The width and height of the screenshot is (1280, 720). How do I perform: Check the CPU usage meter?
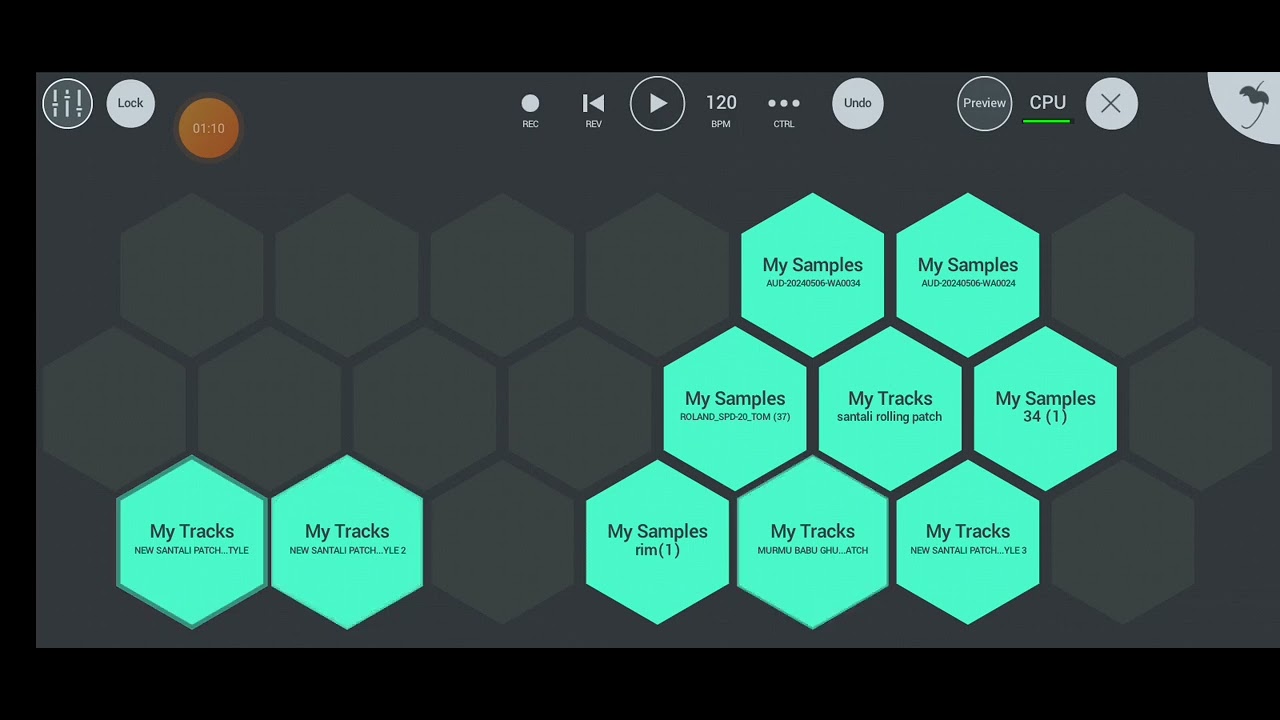(1047, 107)
